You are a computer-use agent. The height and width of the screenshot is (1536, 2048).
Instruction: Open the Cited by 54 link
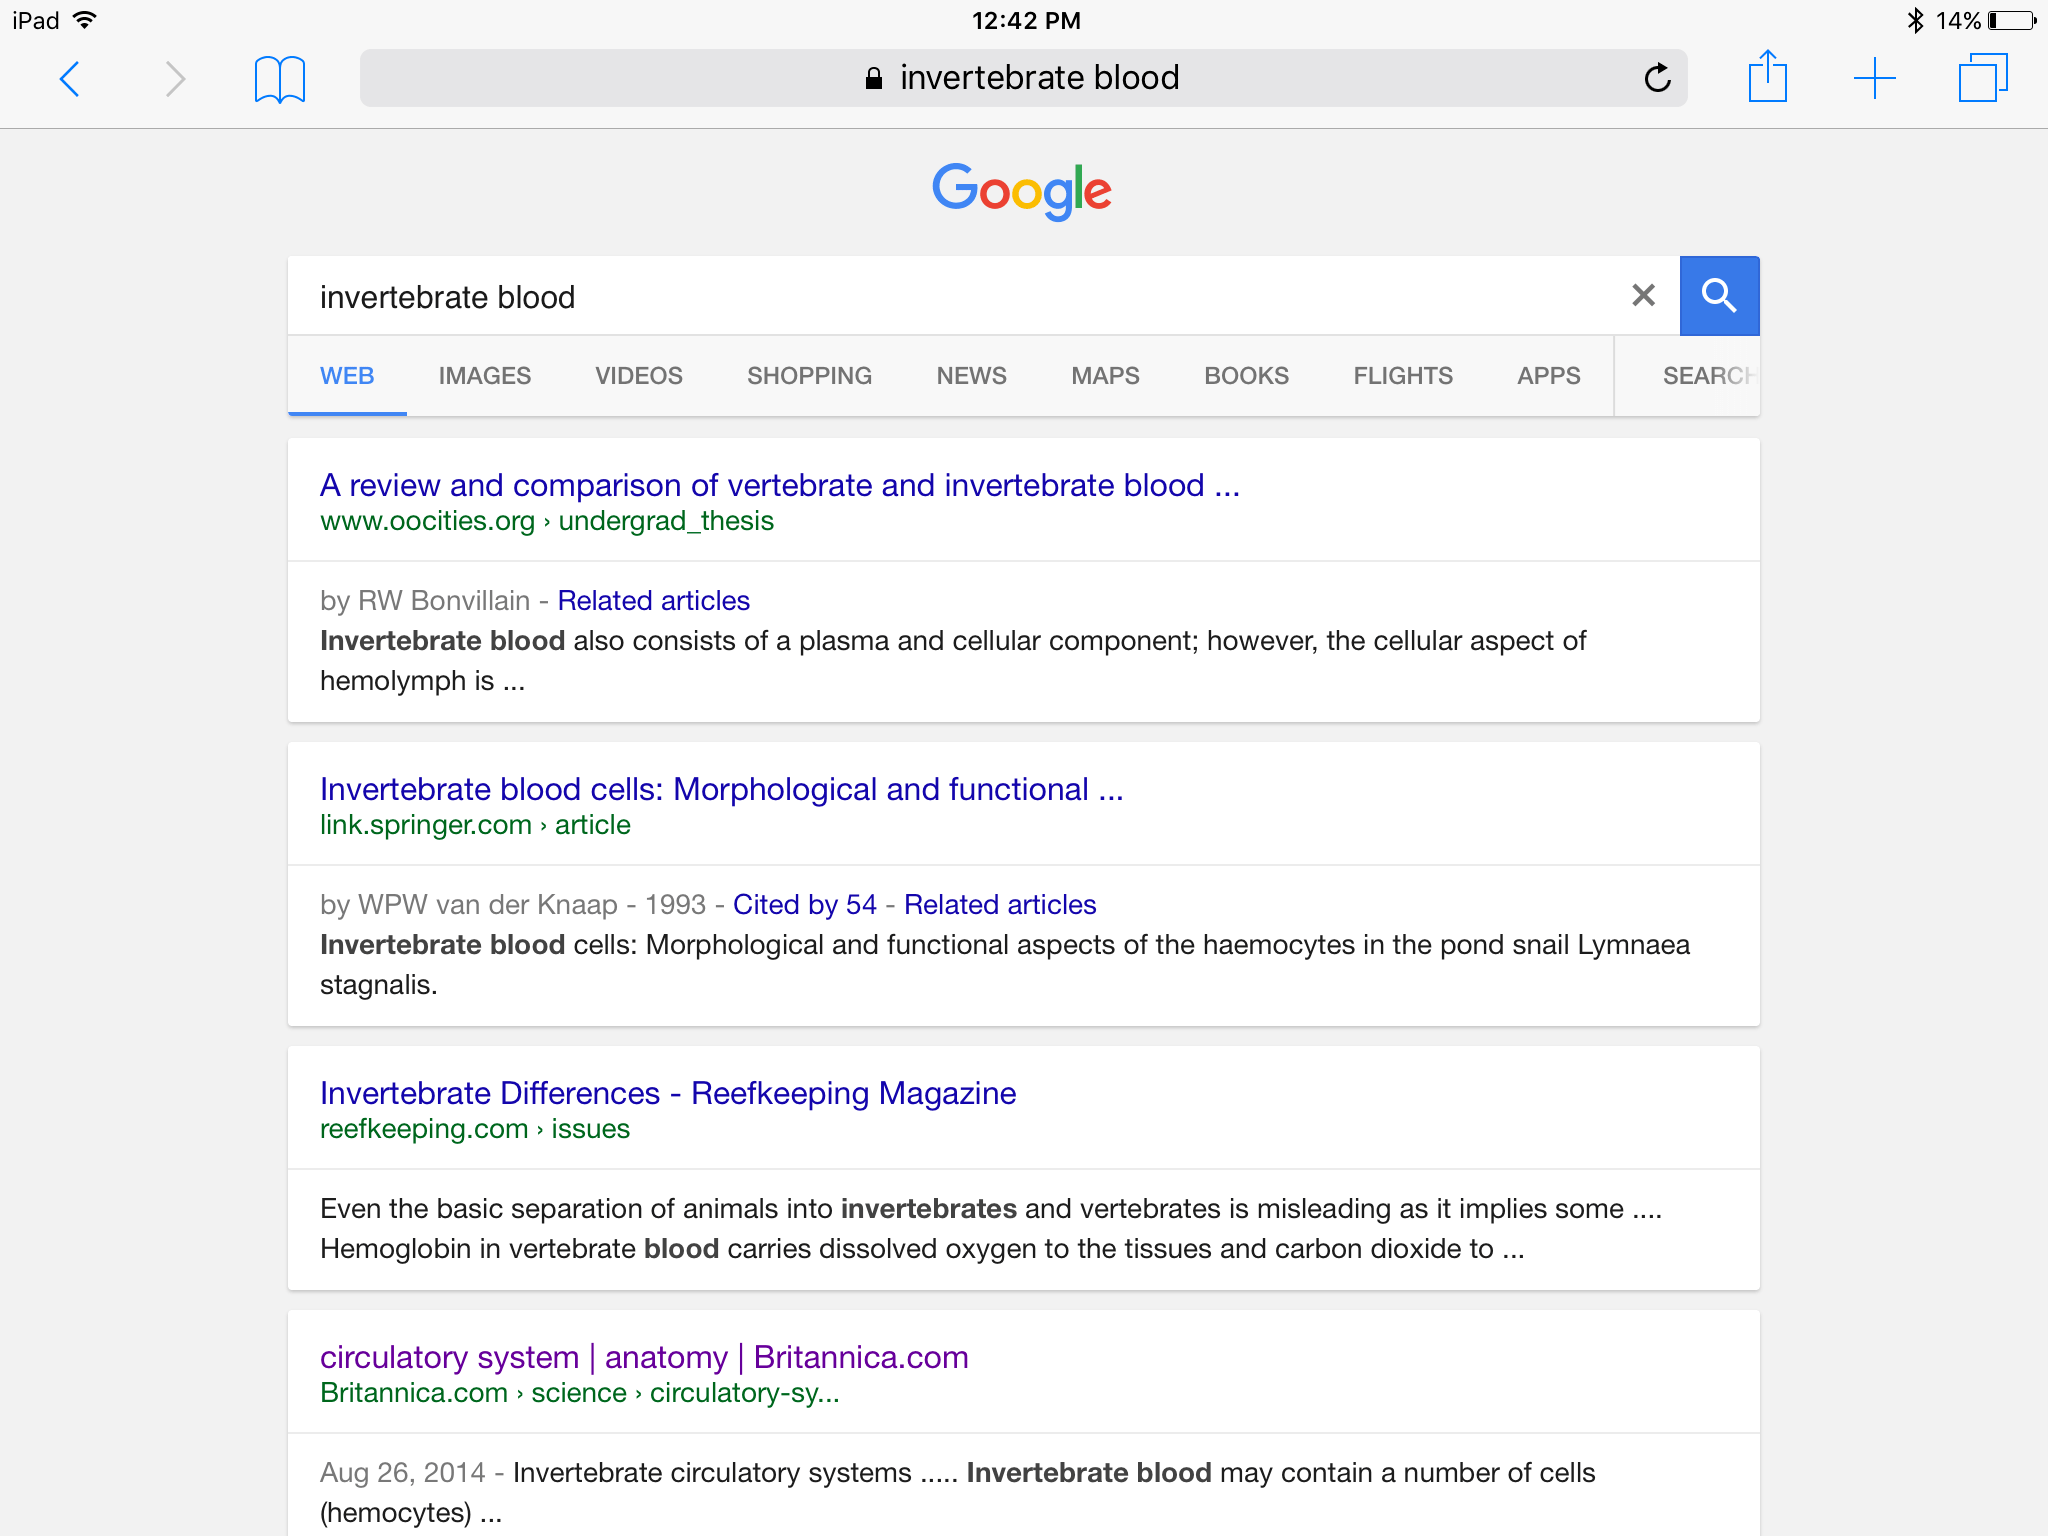tap(804, 905)
